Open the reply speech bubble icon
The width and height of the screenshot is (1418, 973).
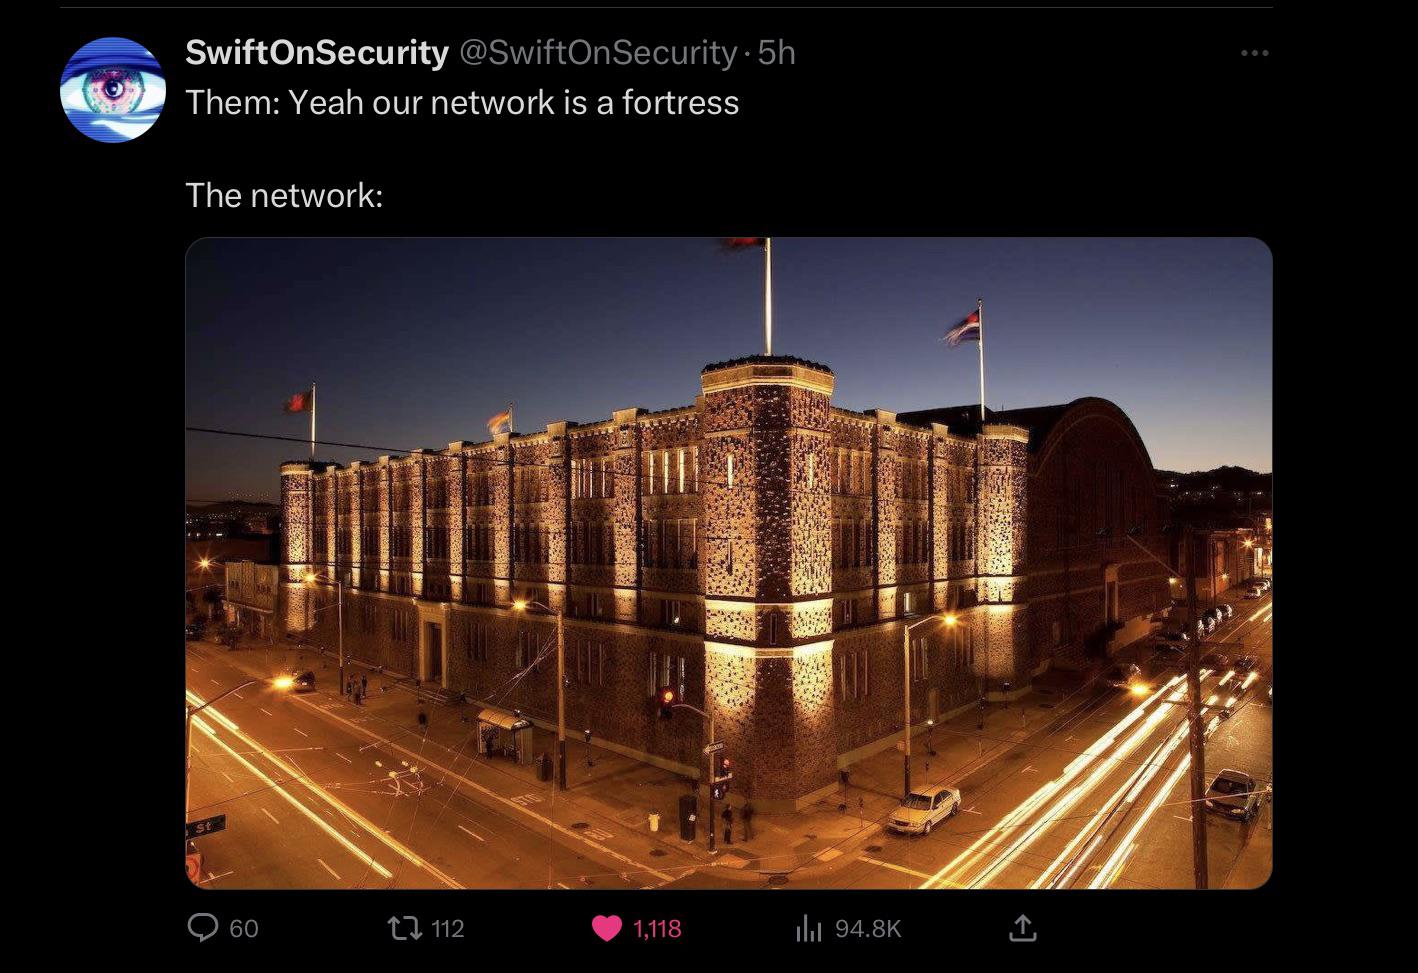coord(203,929)
